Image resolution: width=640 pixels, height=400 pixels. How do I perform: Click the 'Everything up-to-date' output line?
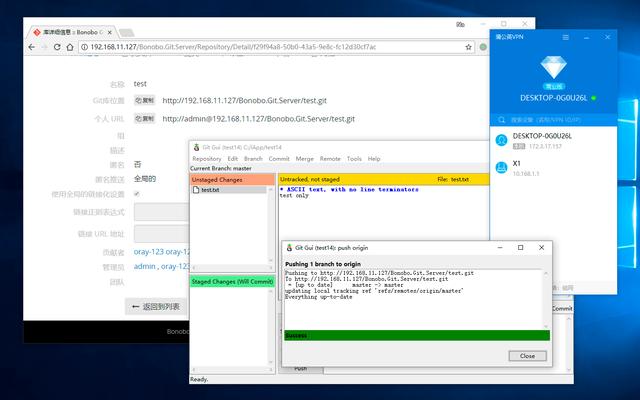(x=319, y=297)
